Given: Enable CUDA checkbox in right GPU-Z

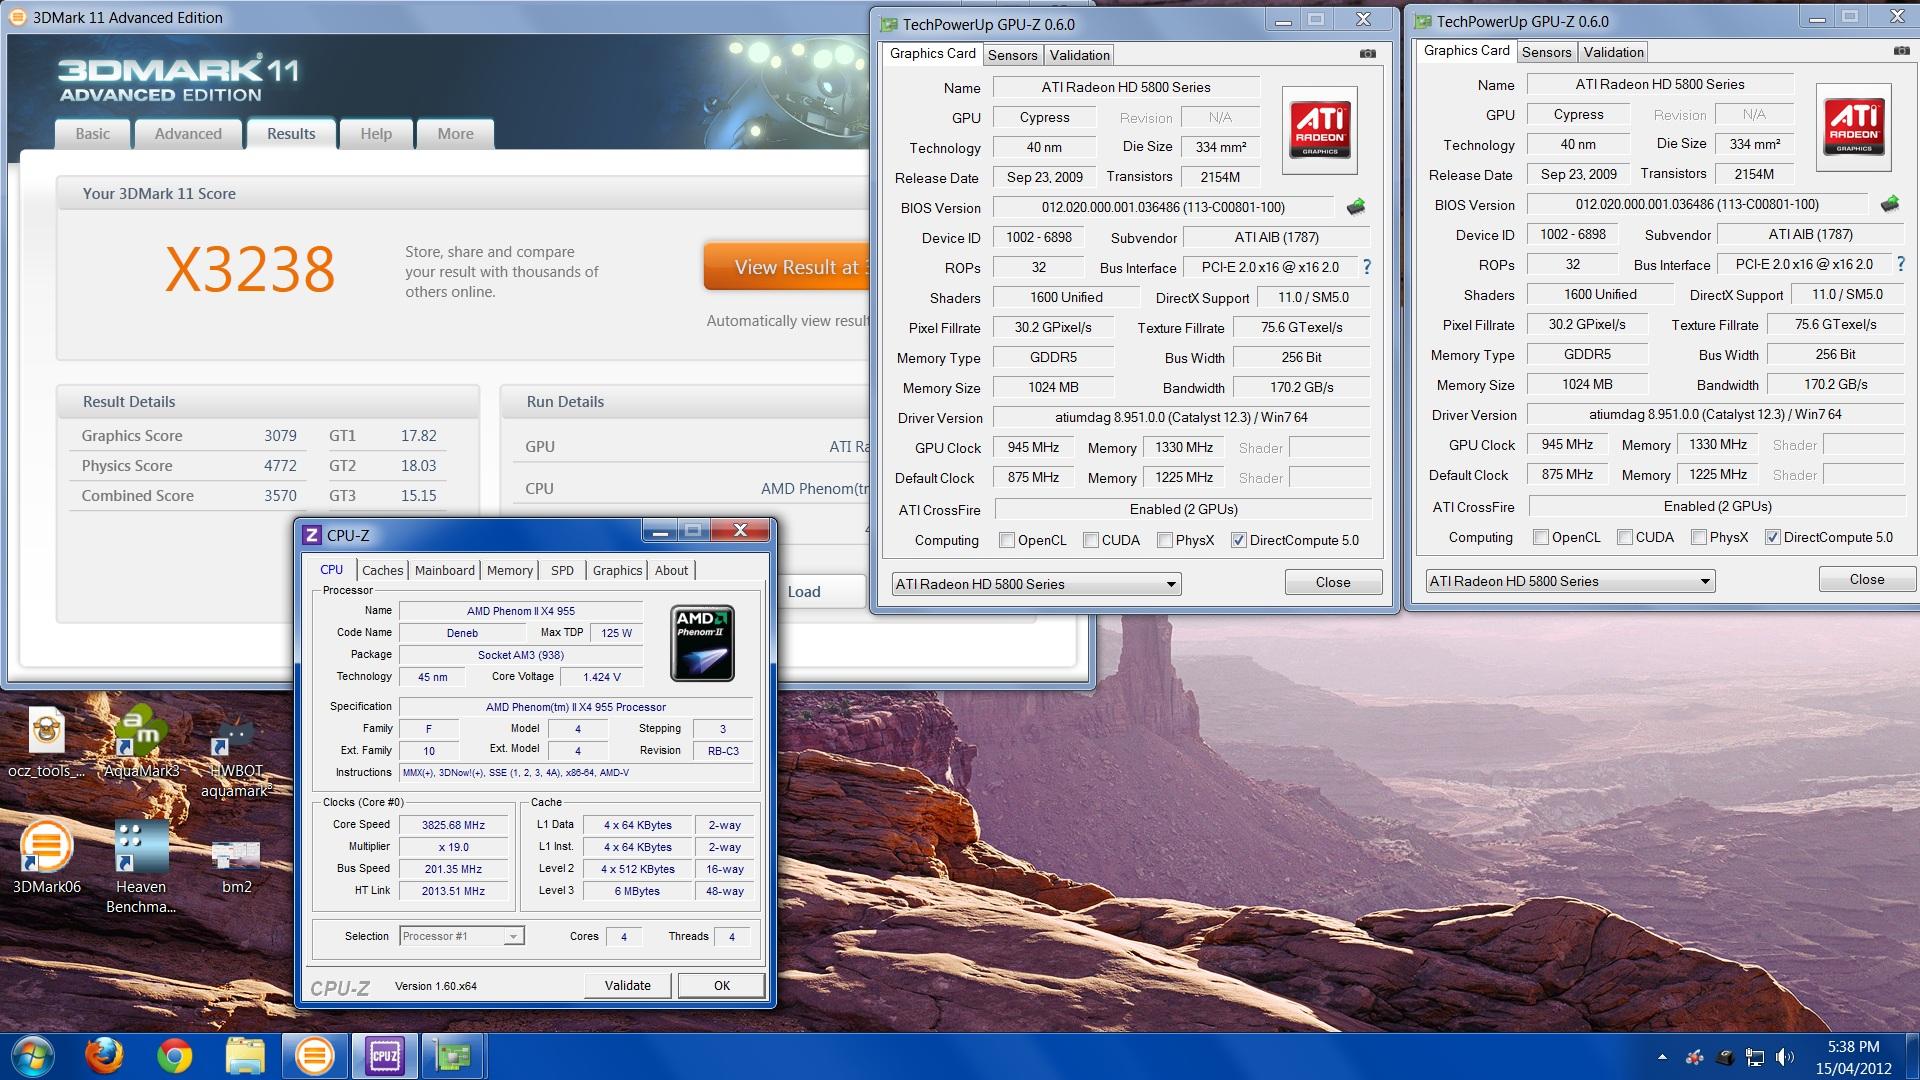Looking at the screenshot, I should point(1625,537).
